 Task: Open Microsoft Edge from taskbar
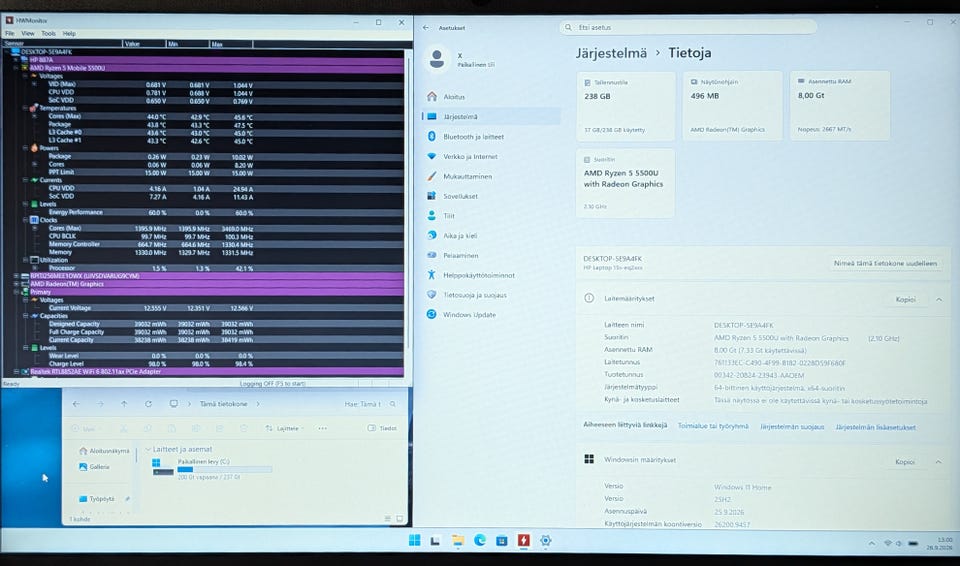point(480,540)
